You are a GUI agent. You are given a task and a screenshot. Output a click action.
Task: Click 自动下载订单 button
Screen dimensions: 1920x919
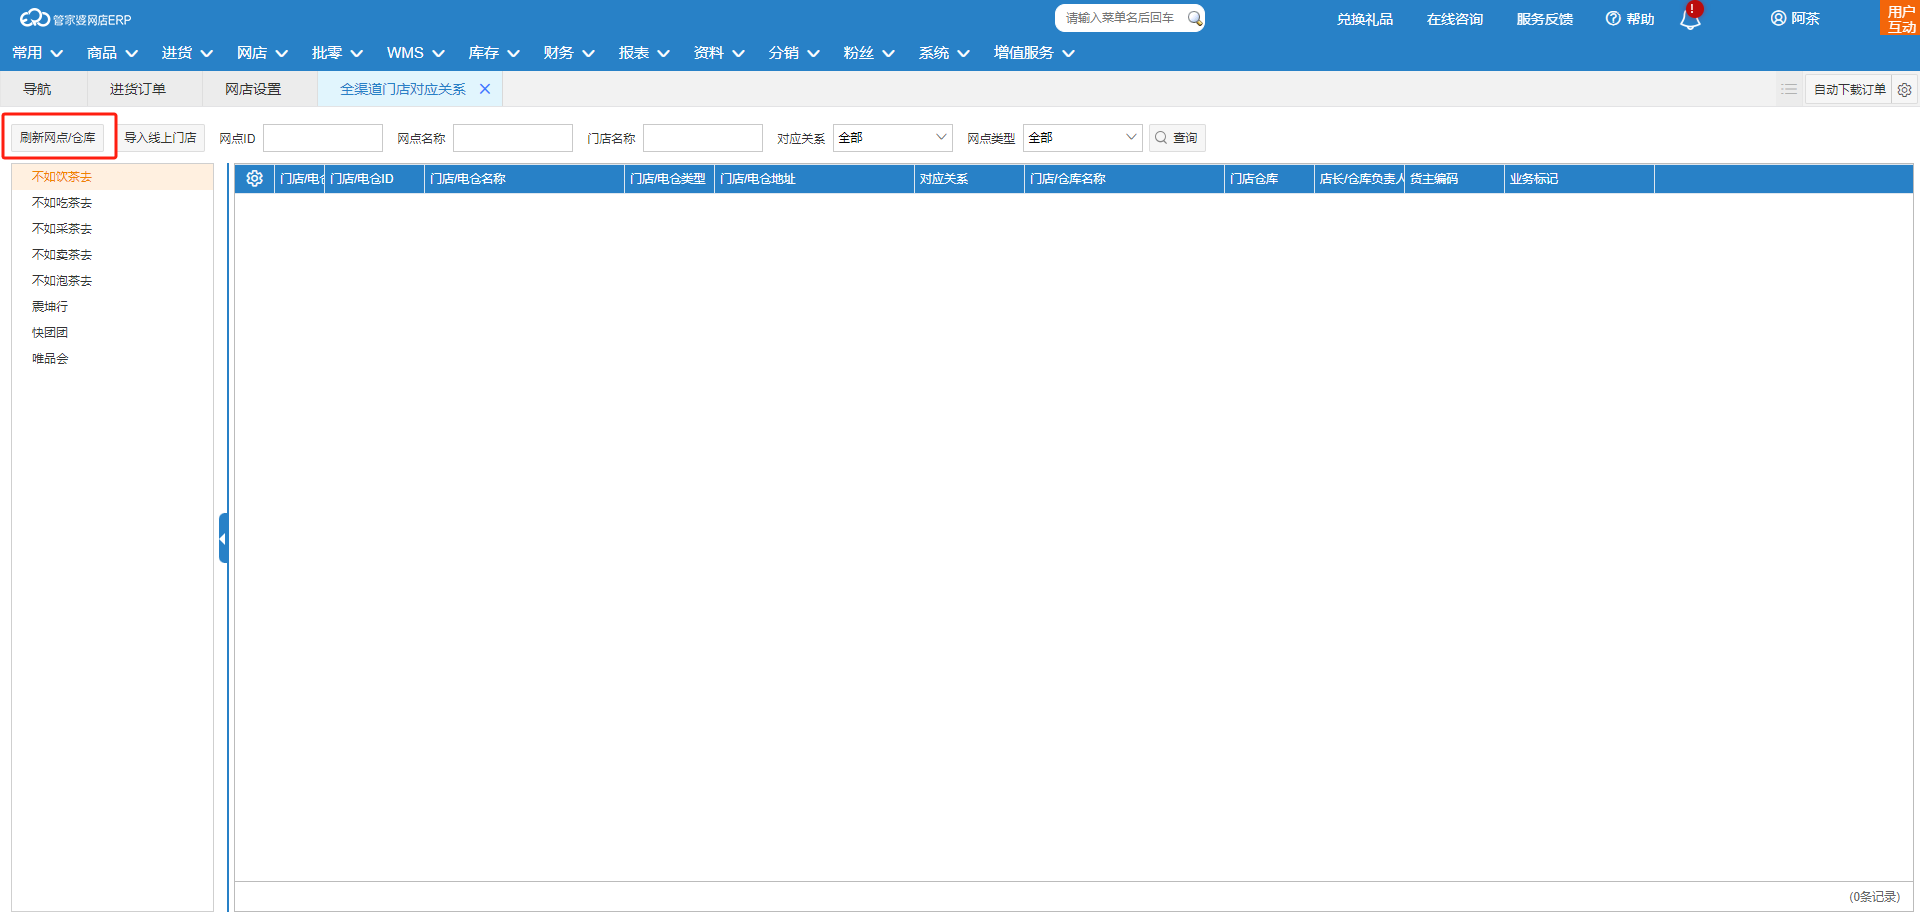point(1849,90)
